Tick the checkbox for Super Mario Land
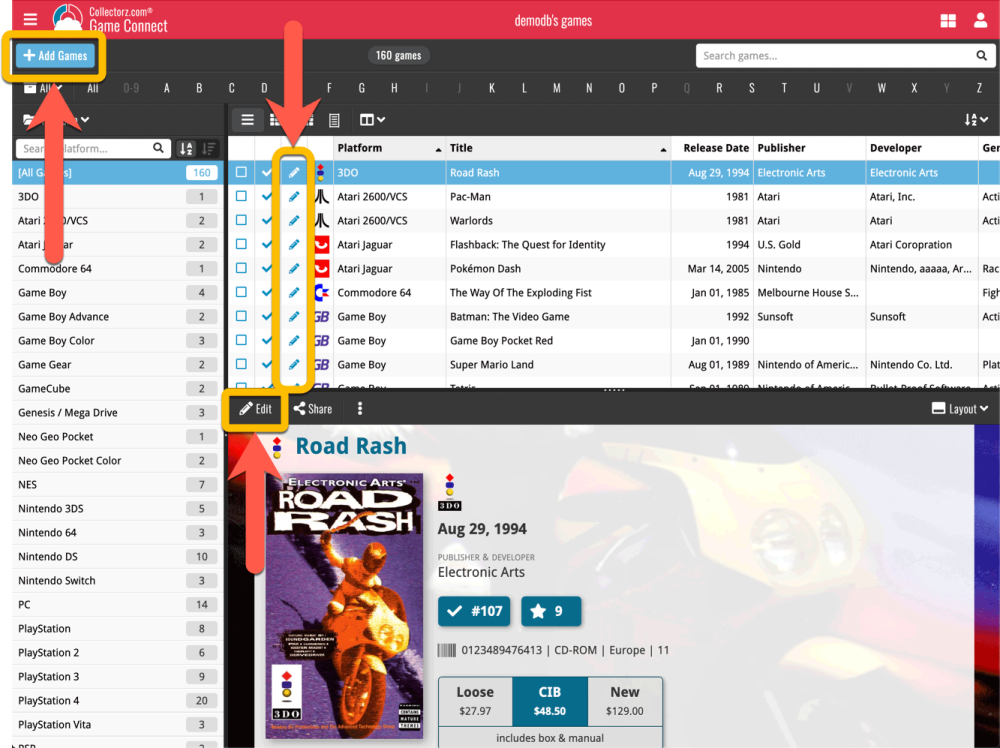This screenshot has width=1000, height=748. 241,364
